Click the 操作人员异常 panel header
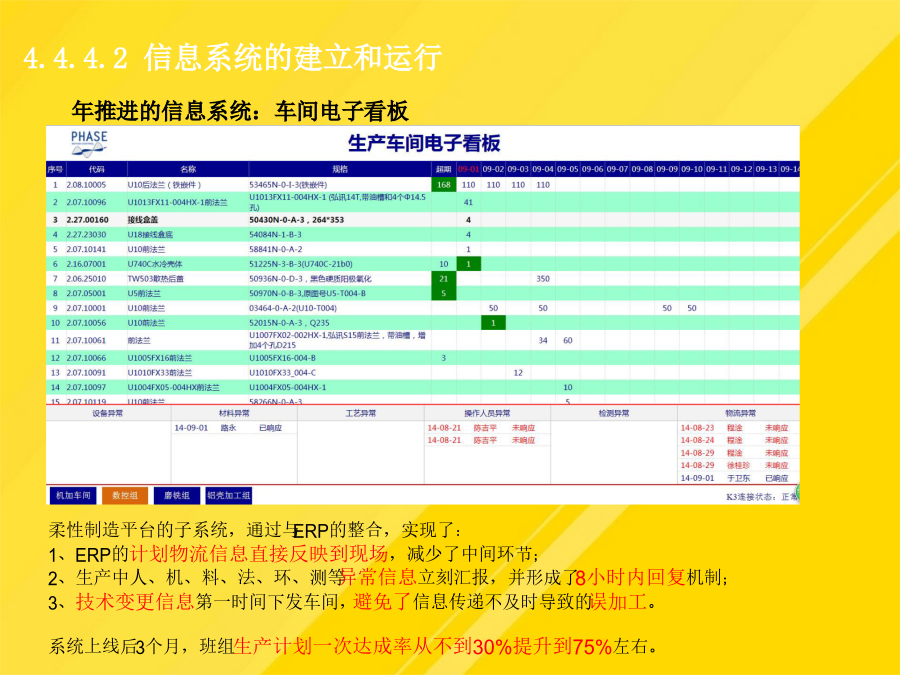Viewport: 900px width, 675px height. [x=487, y=413]
